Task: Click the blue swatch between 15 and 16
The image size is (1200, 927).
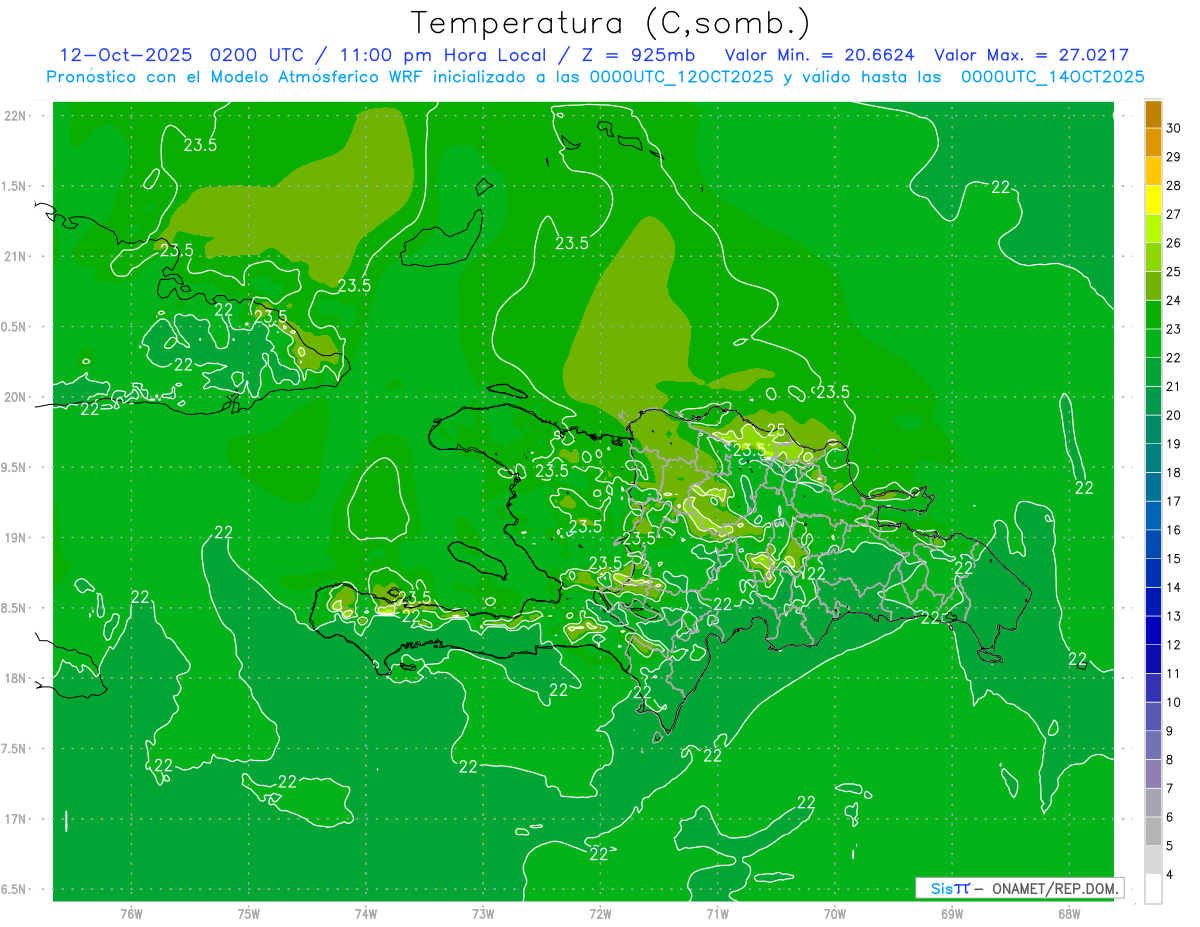Action: coord(1153,544)
